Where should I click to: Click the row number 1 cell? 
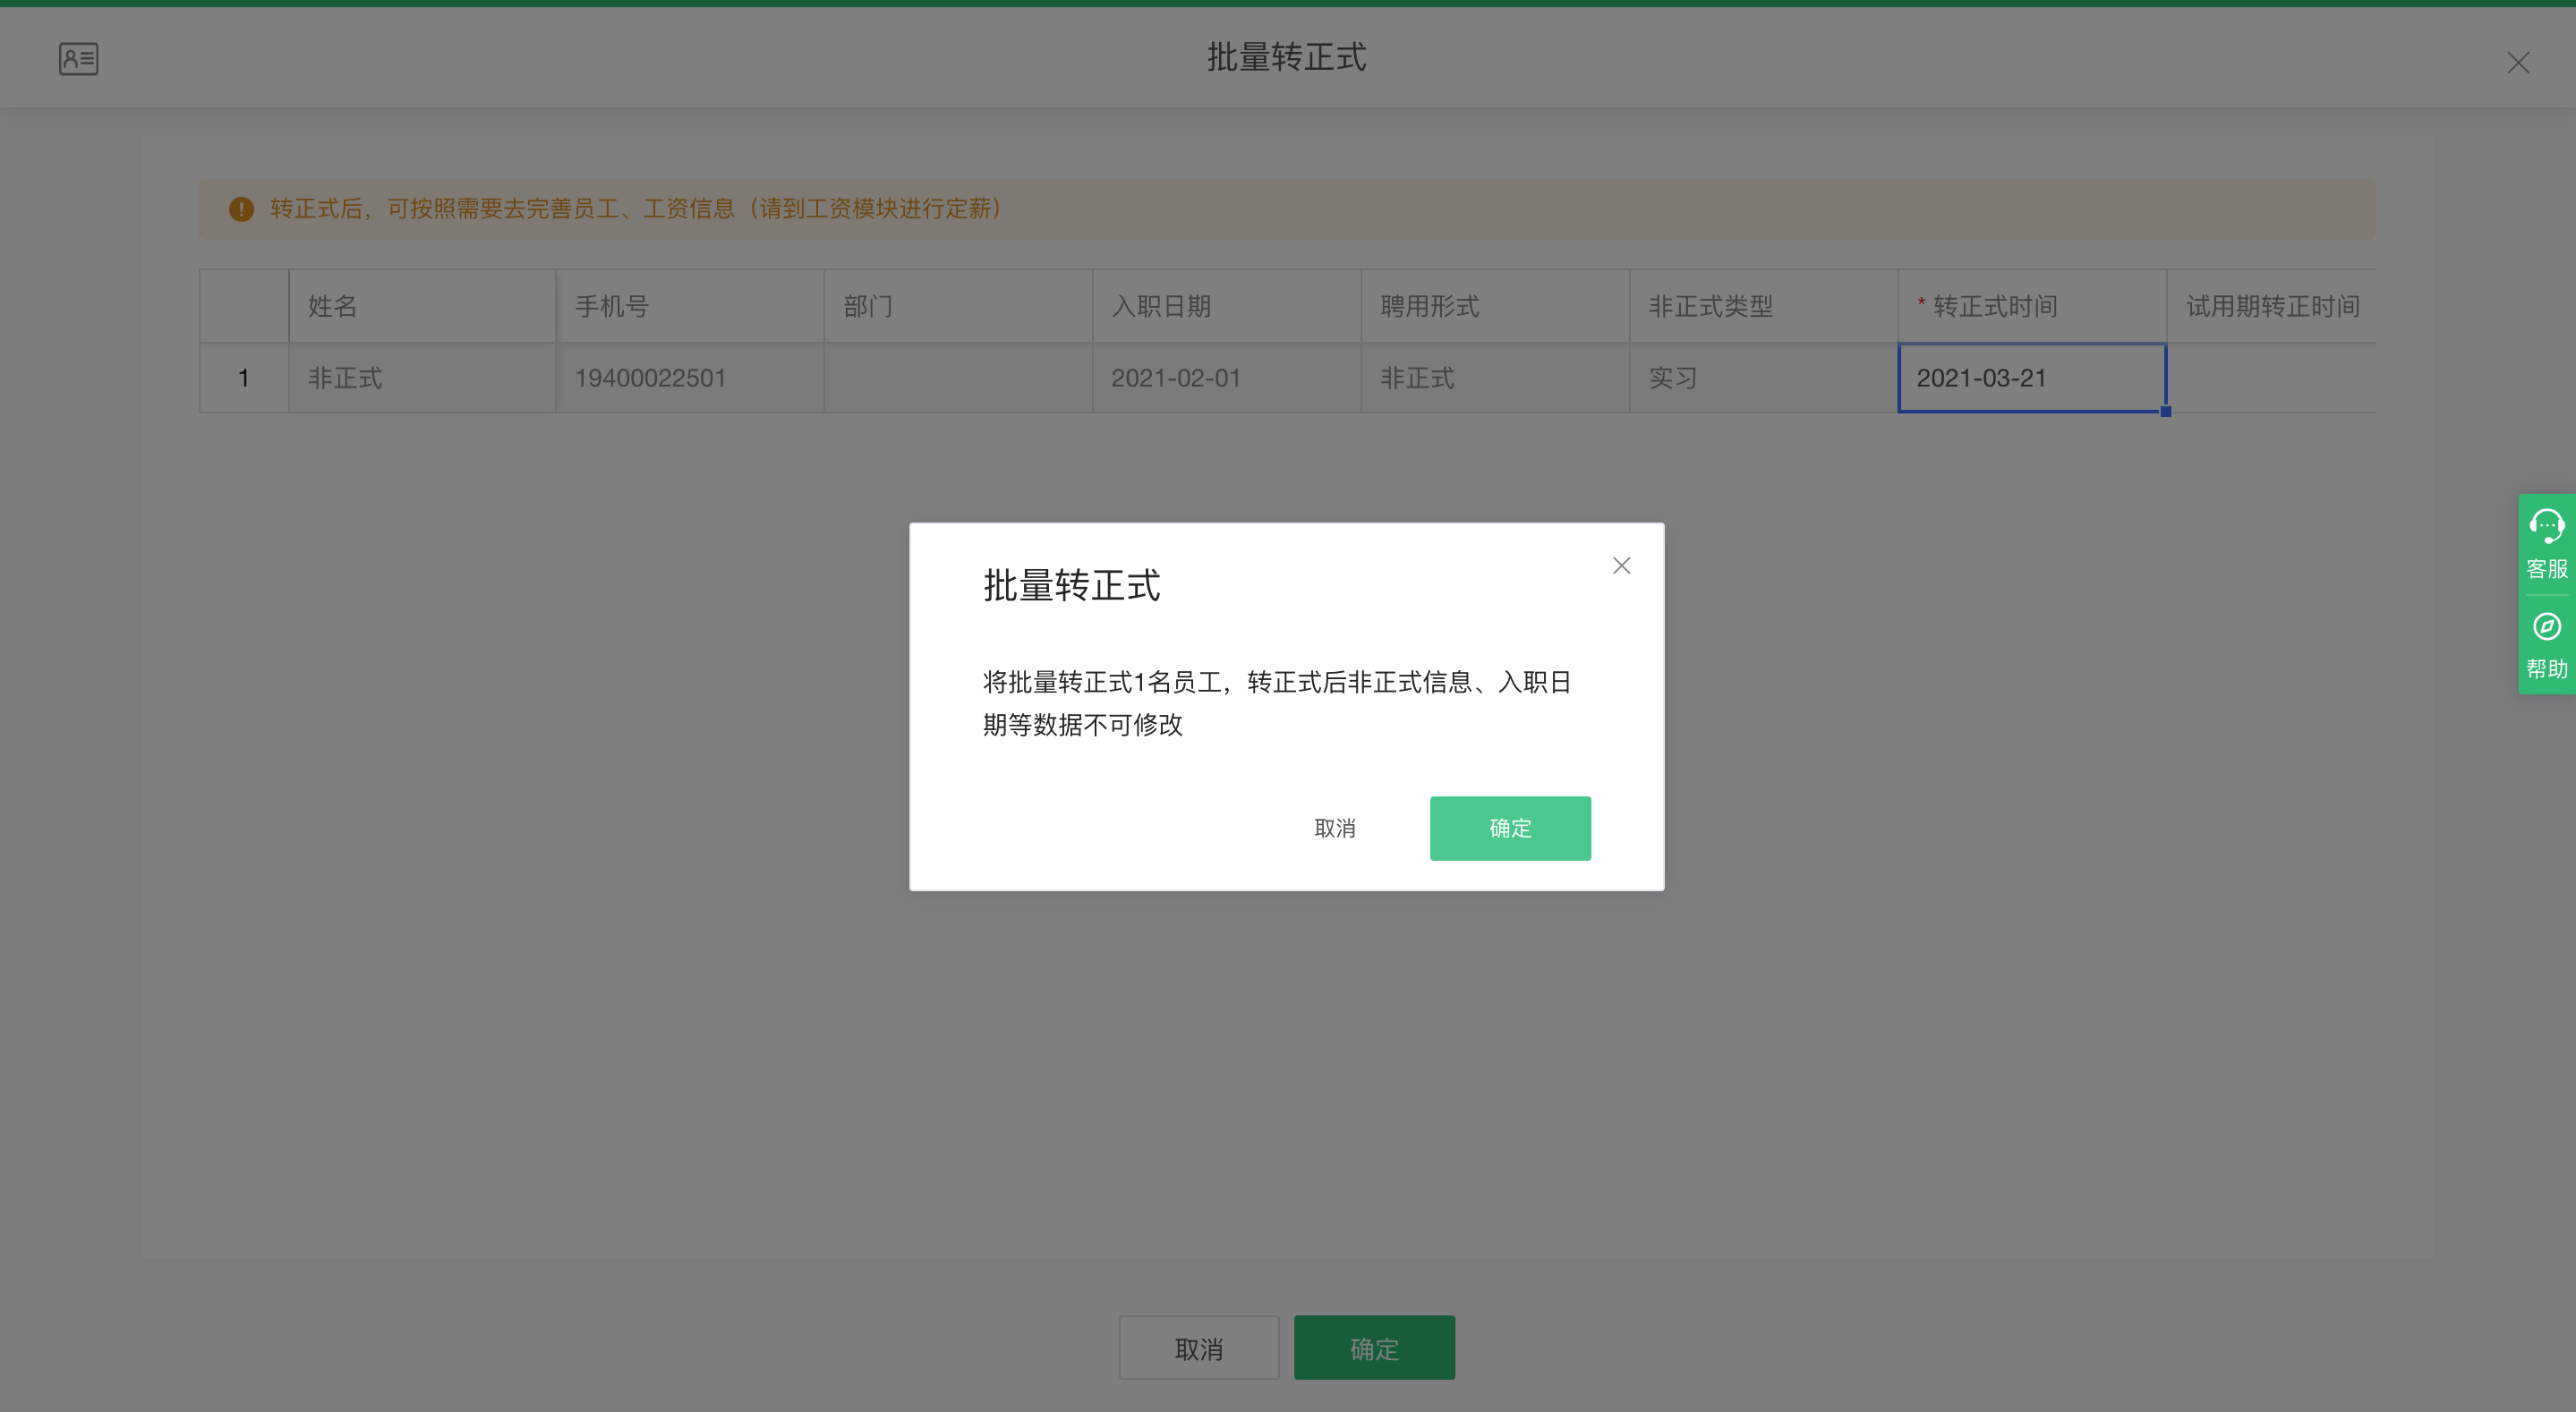click(x=244, y=378)
